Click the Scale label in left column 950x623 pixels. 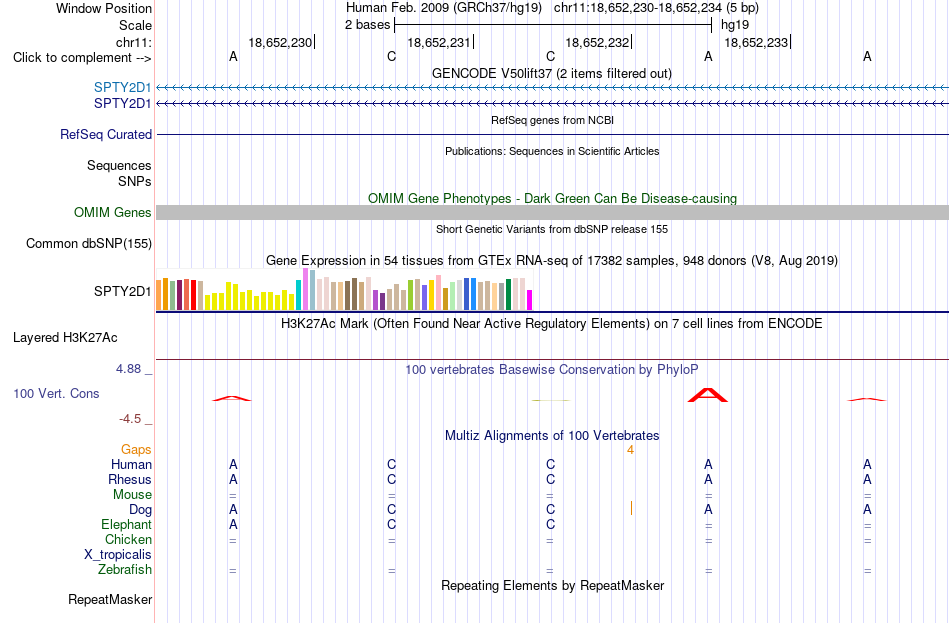[135, 25]
